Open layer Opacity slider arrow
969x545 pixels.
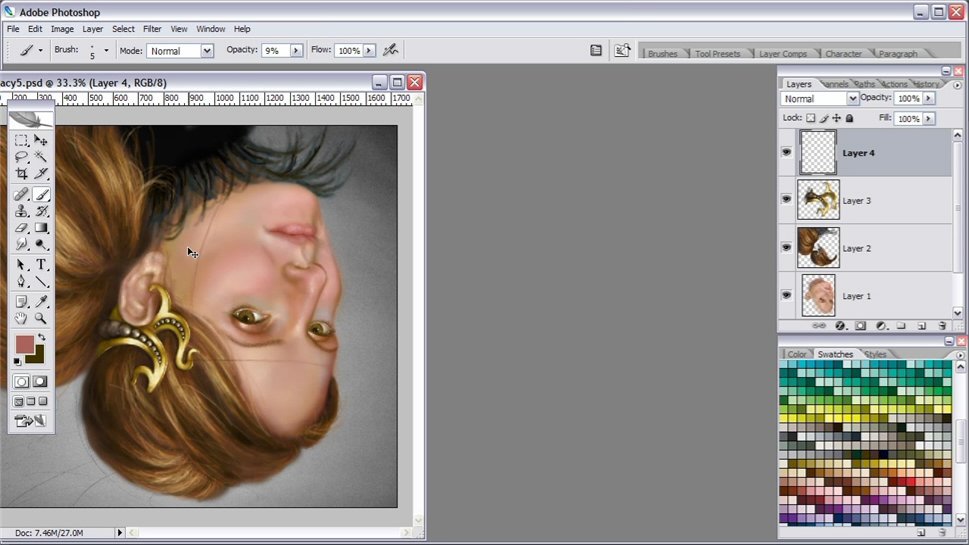(928, 98)
